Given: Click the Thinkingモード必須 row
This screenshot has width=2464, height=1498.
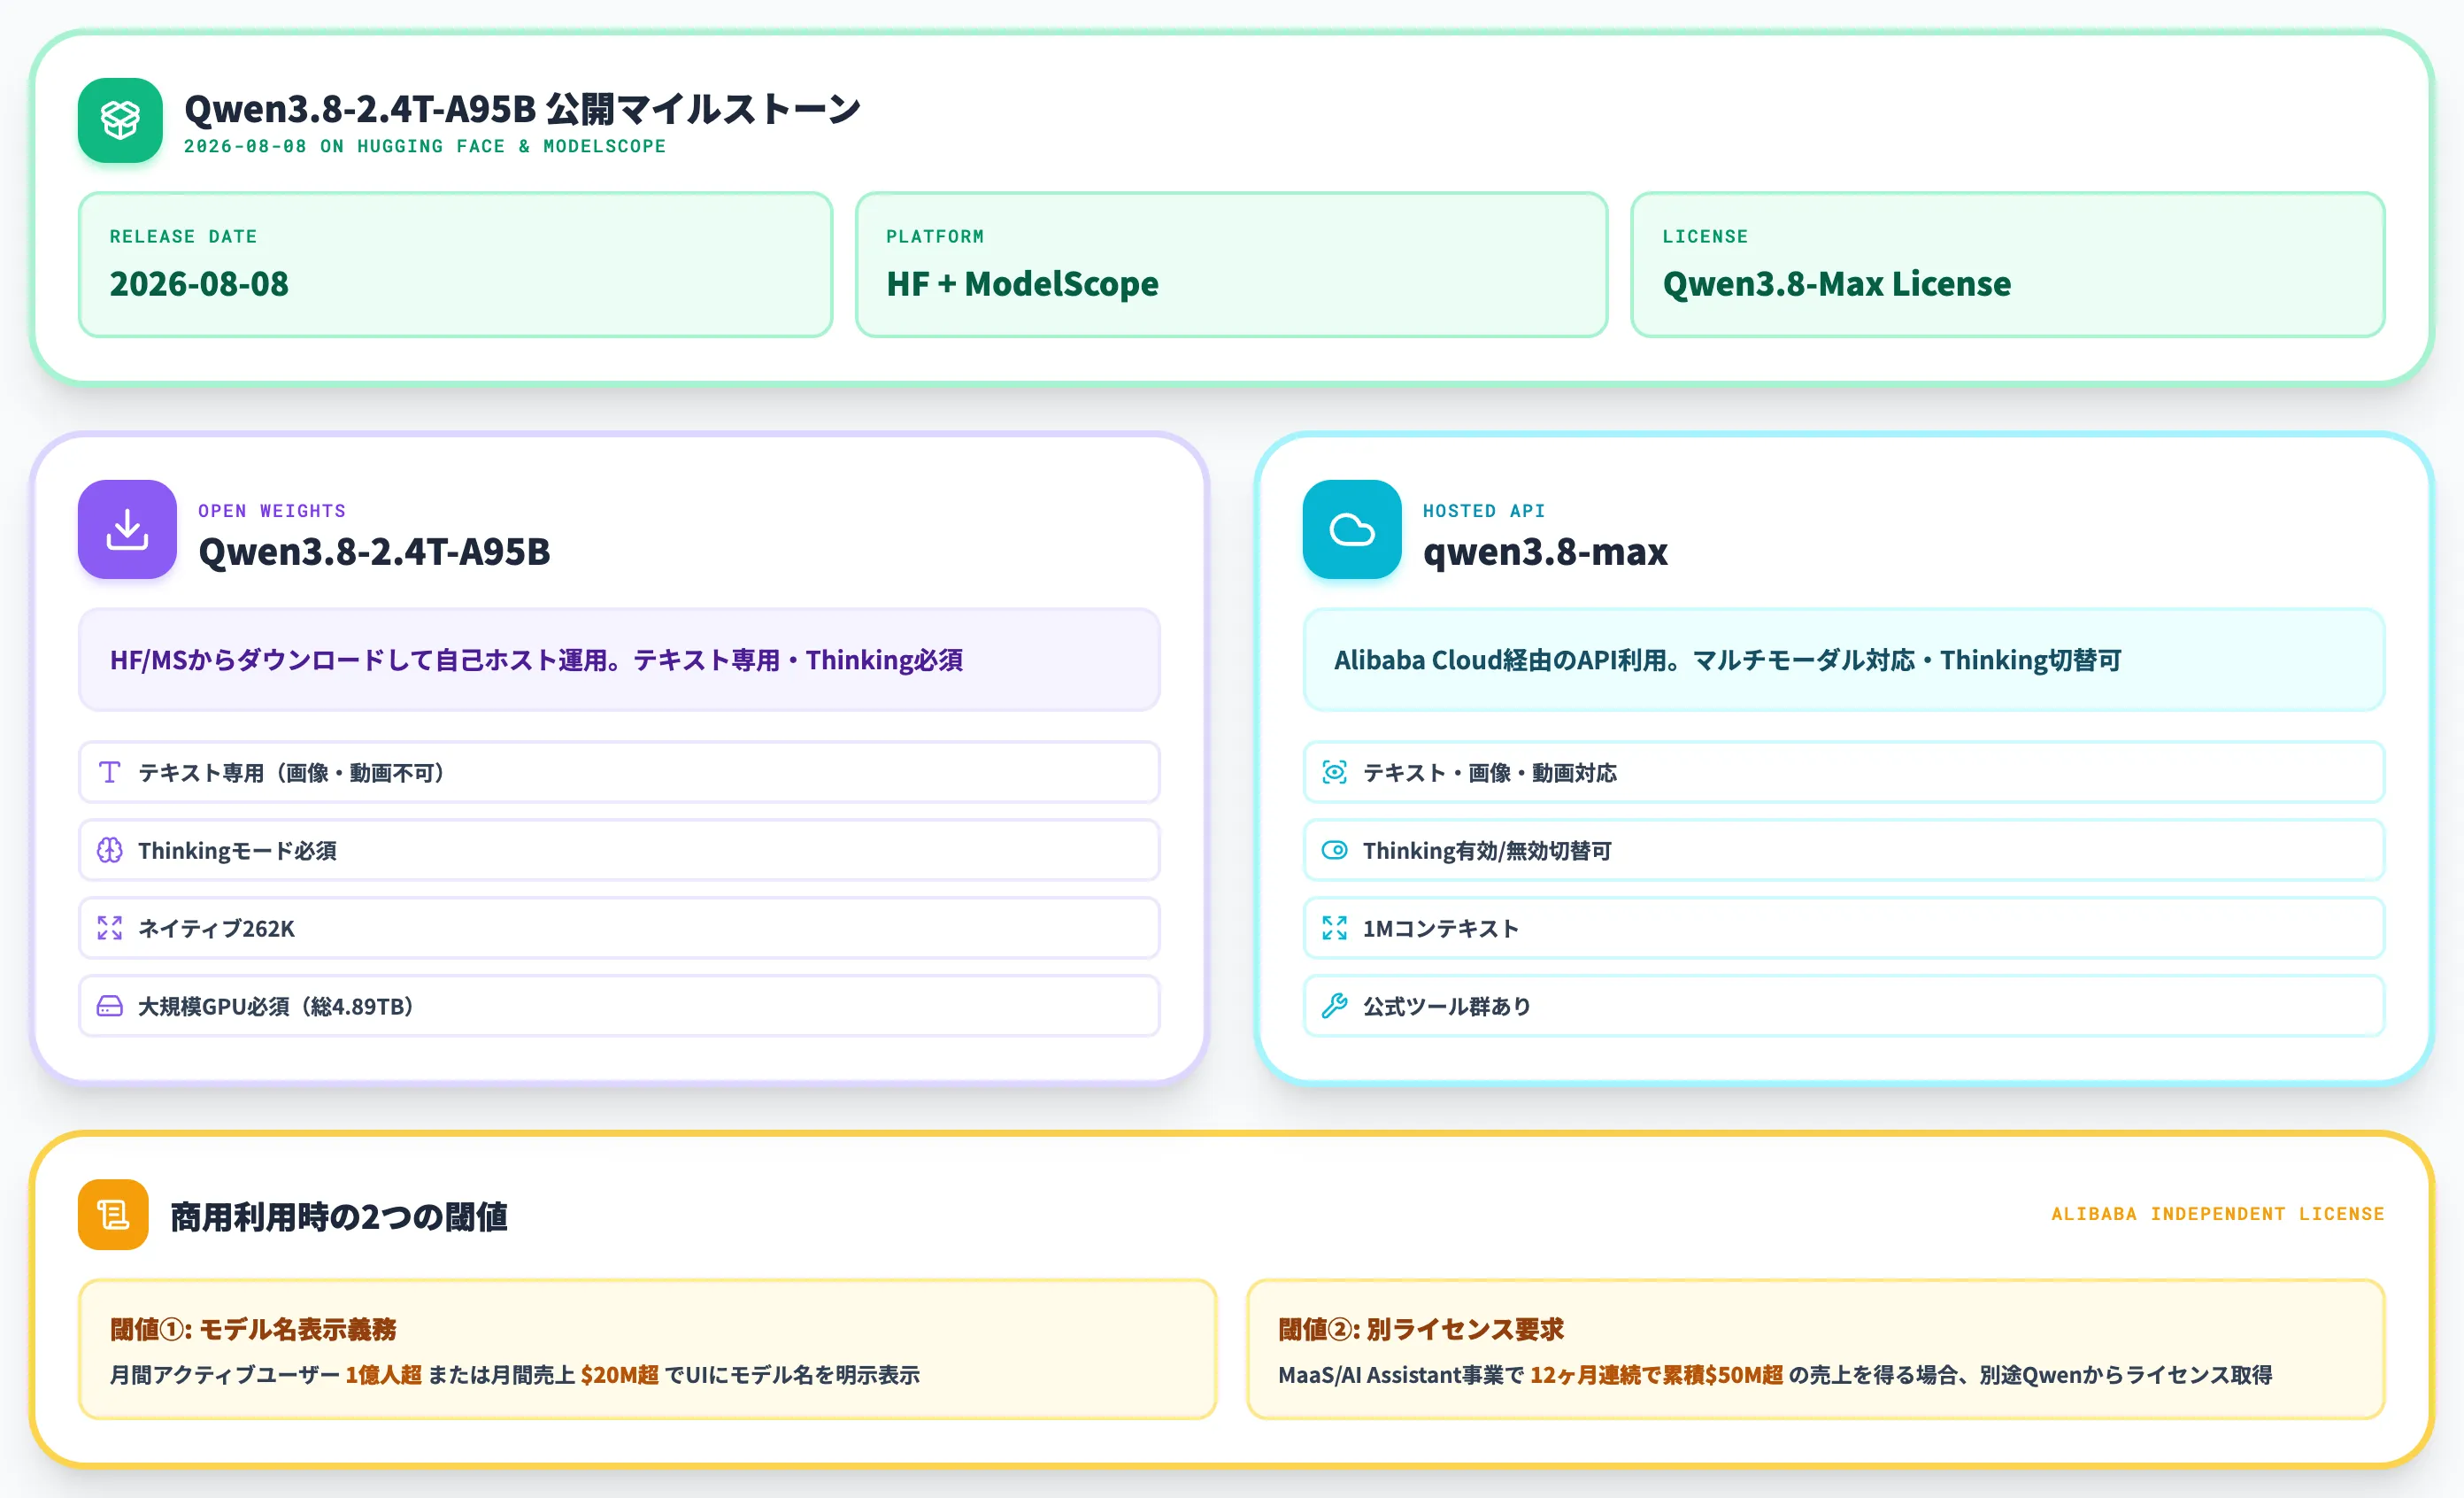Looking at the screenshot, I should [x=619, y=850].
